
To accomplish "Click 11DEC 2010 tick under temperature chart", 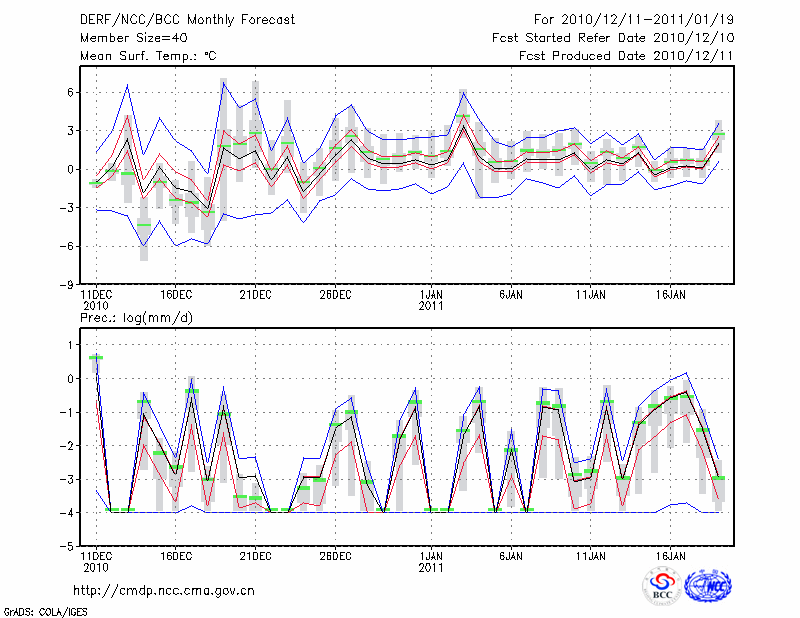I will (95, 299).
